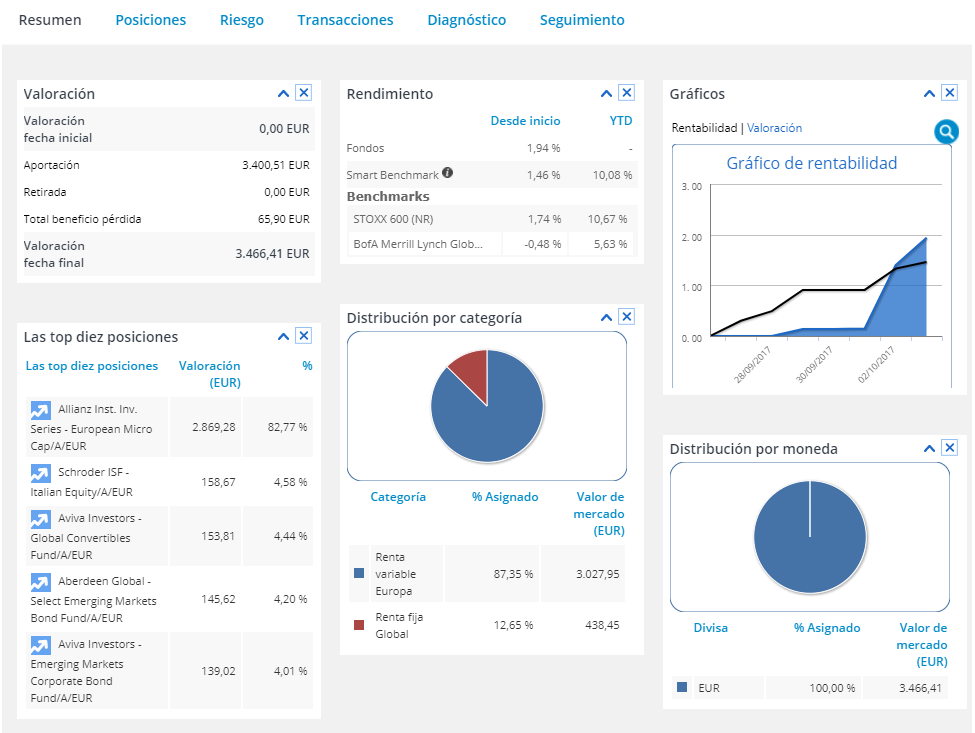
Task: Collapse the Gráficos panel
Action: pyautogui.click(x=929, y=94)
